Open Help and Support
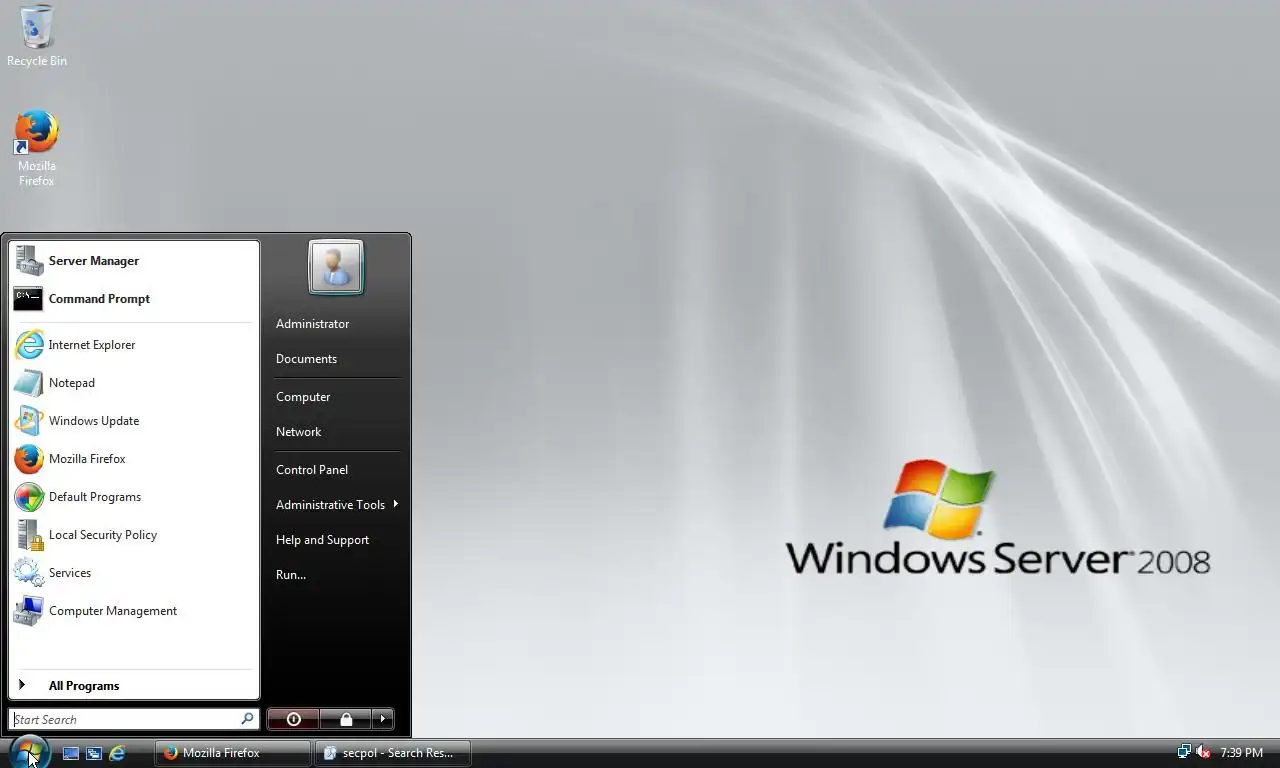 322,540
